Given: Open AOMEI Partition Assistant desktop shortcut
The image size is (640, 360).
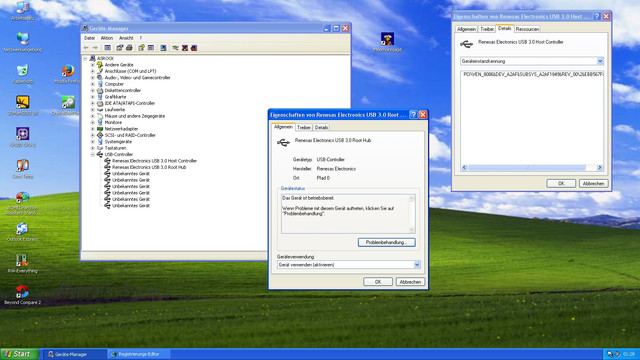Looking at the screenshot, I should [x=22, y=203].
